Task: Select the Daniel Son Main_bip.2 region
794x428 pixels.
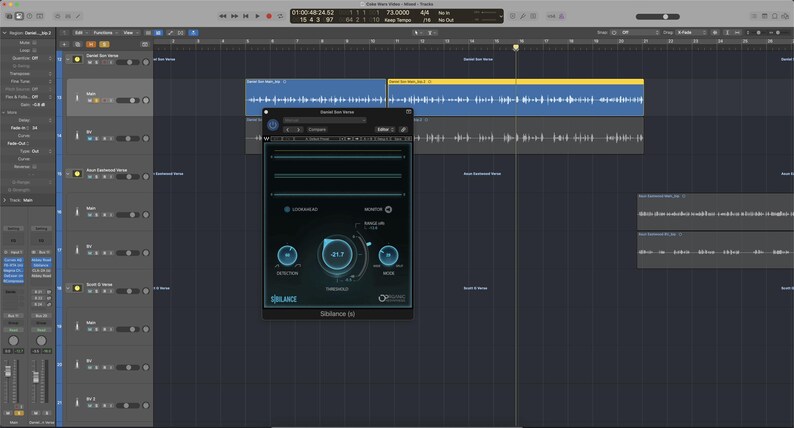Action: pyautogui.click(x=516, y=98)
